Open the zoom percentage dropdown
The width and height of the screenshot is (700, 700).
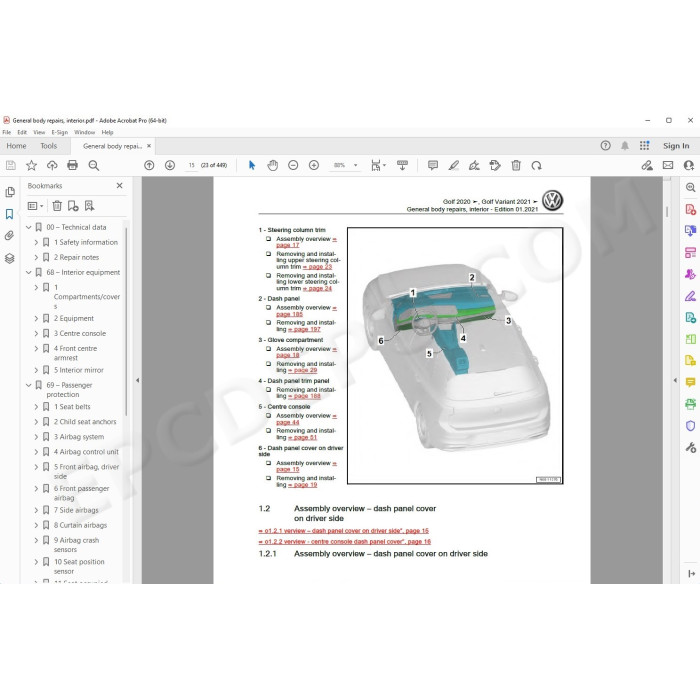(x=356, y=166)
